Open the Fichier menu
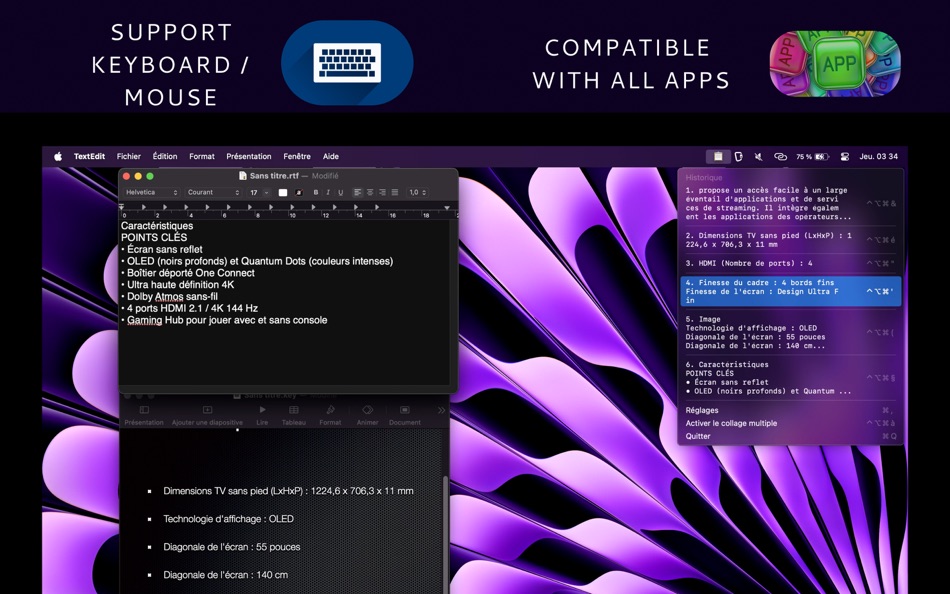Image resolution: width=950 pixels, height=594 pixels. (128, 156)
